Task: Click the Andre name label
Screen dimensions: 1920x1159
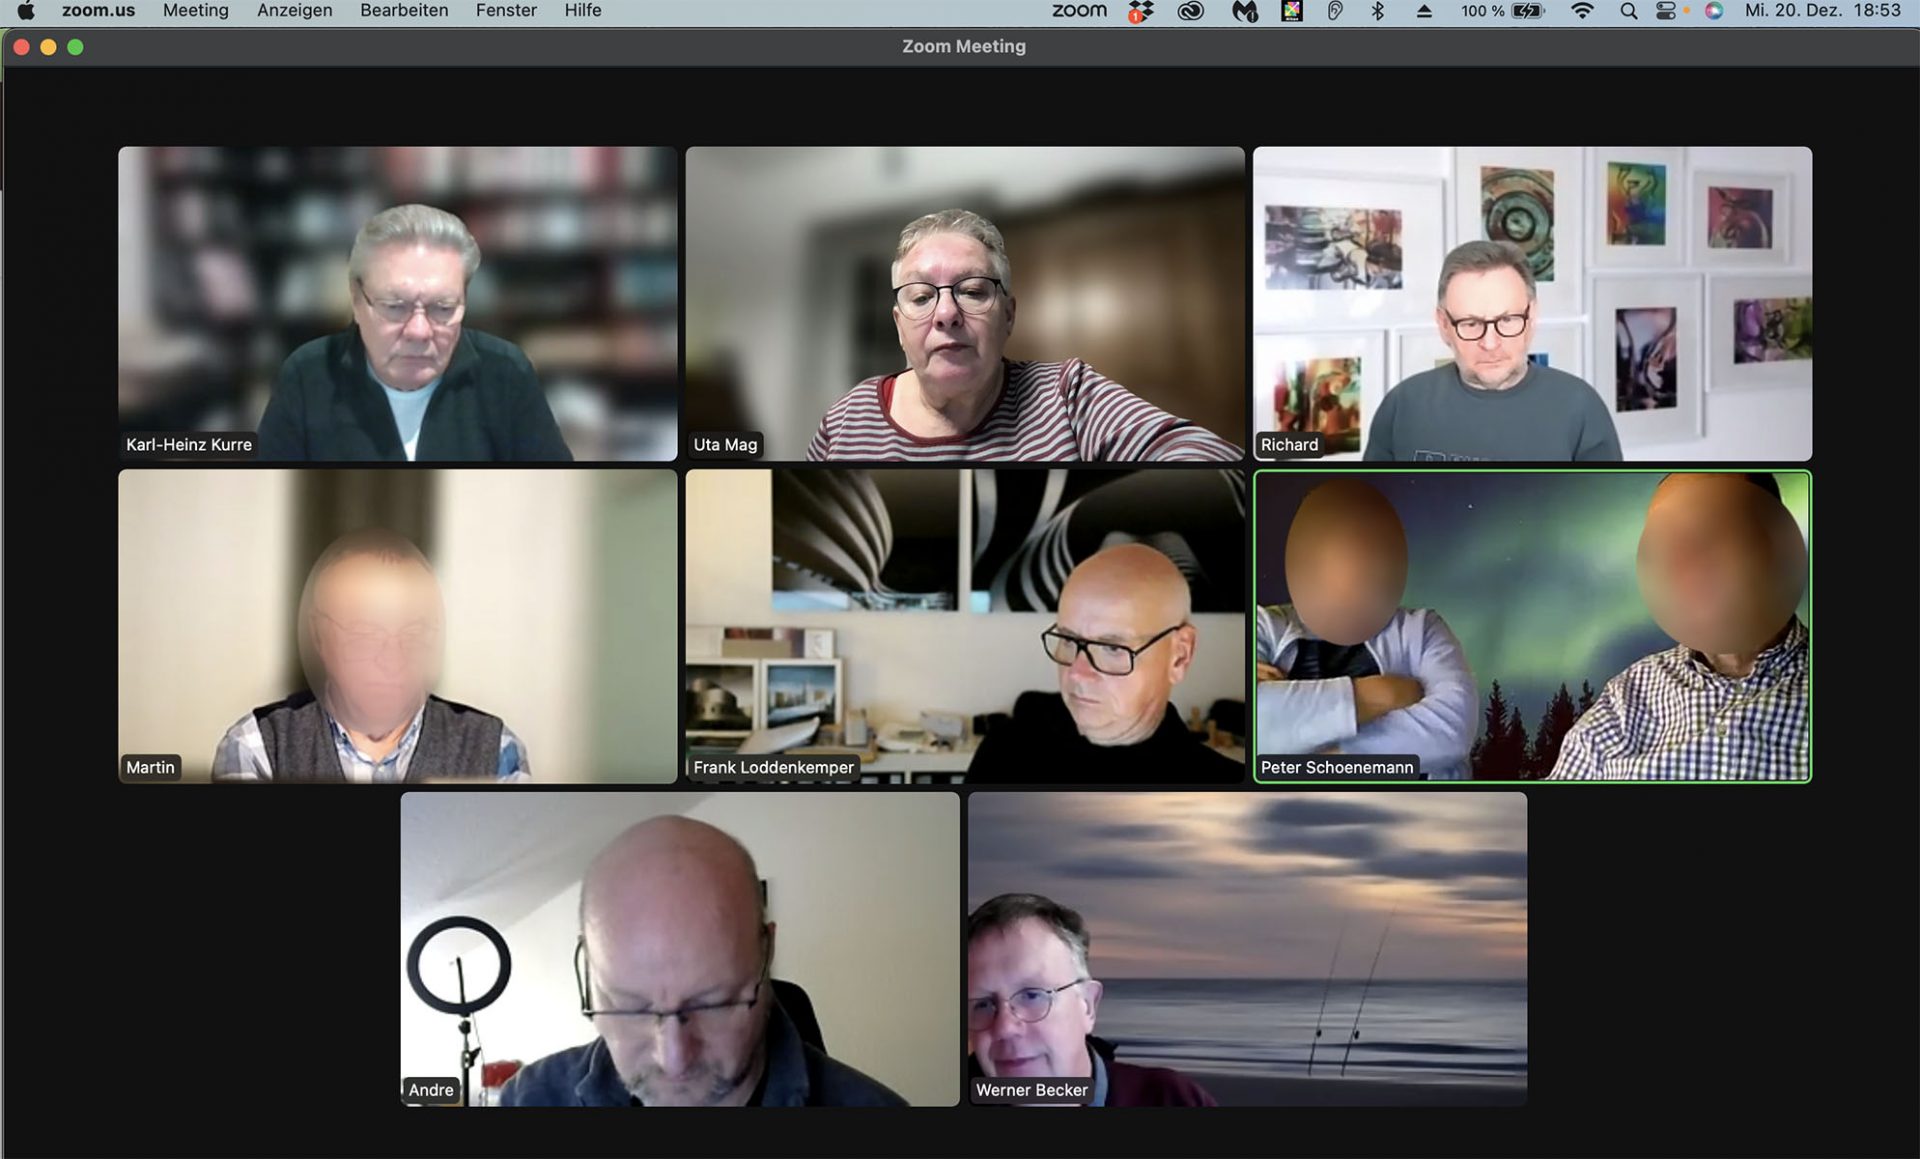Action: click(x=431, y=1091)
